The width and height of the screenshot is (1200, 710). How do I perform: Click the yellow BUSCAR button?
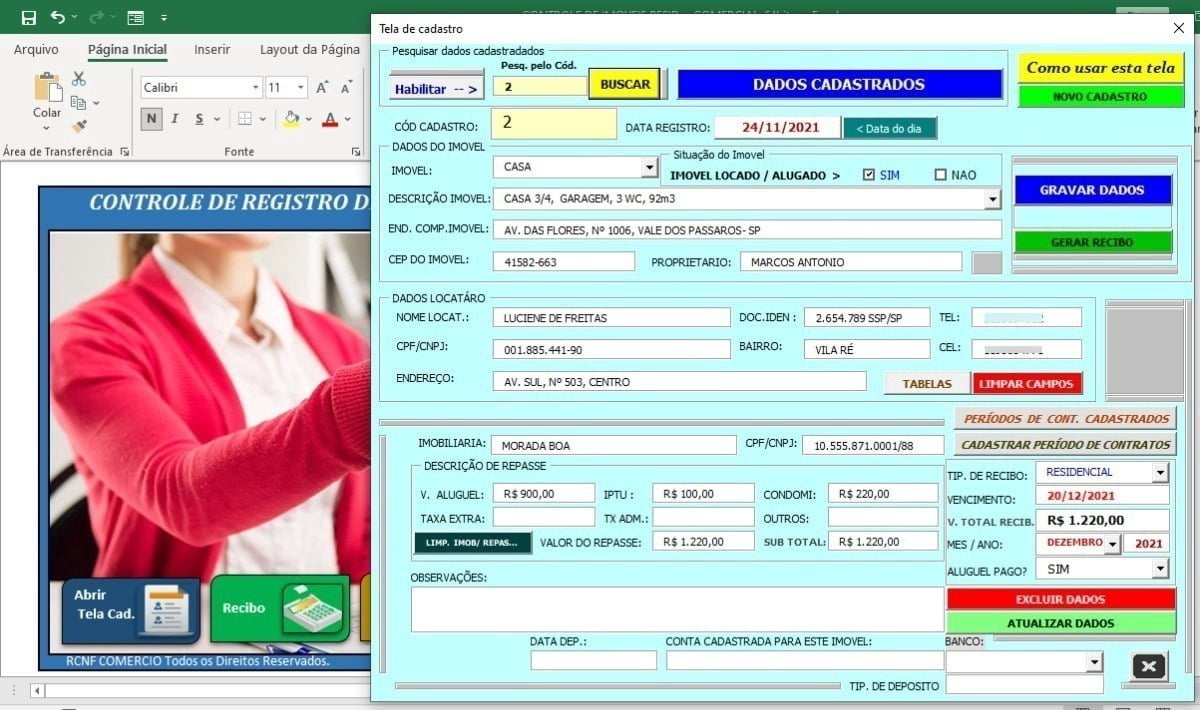point(625,84)
